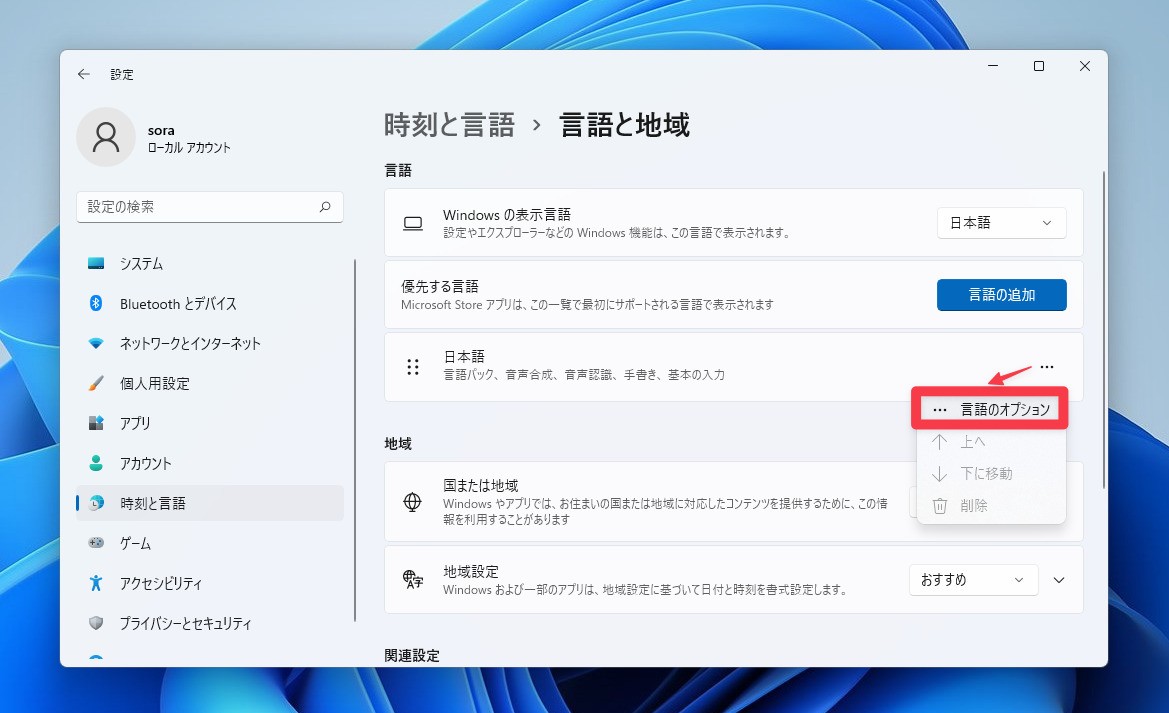This screenshot has width=1169, height=713.
Task: Click the sidebar vertical scrollbar
Action: [355, 440]
